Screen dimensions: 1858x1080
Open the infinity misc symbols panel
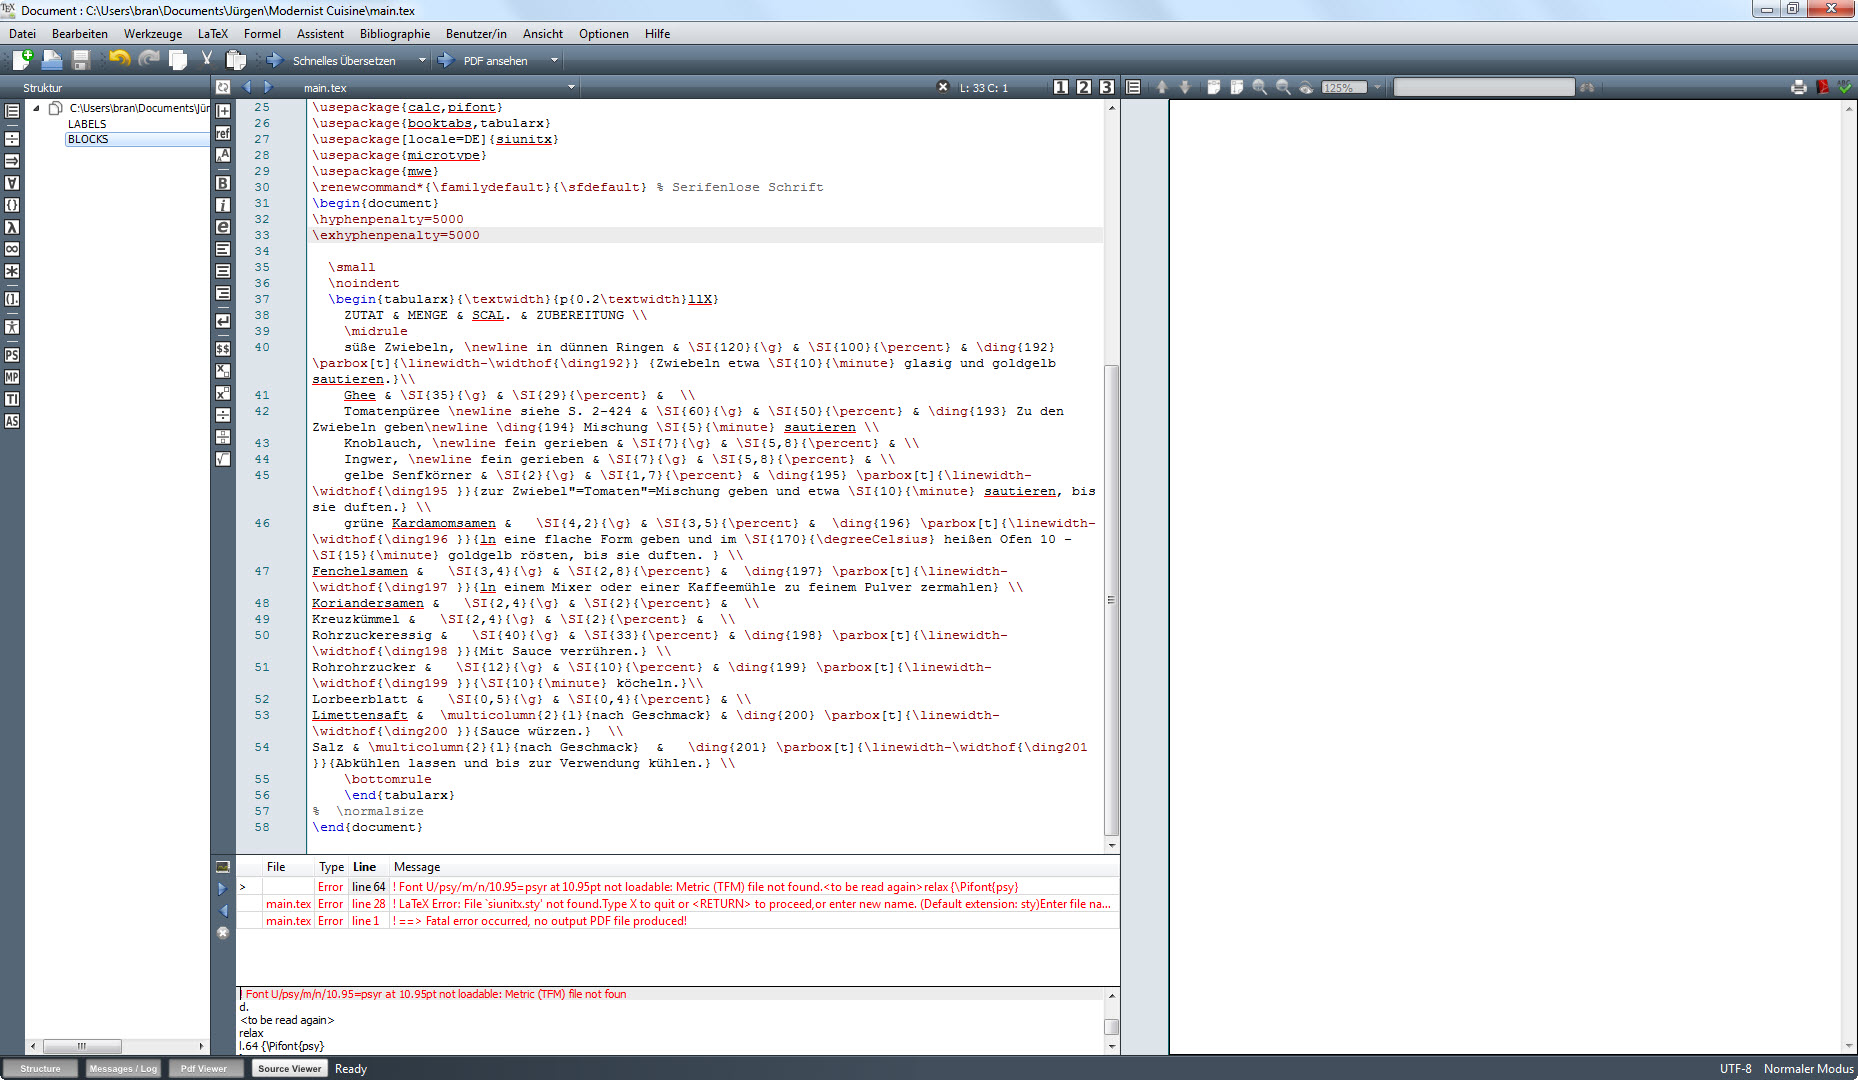pyautogui.click(x=12, y=249)
